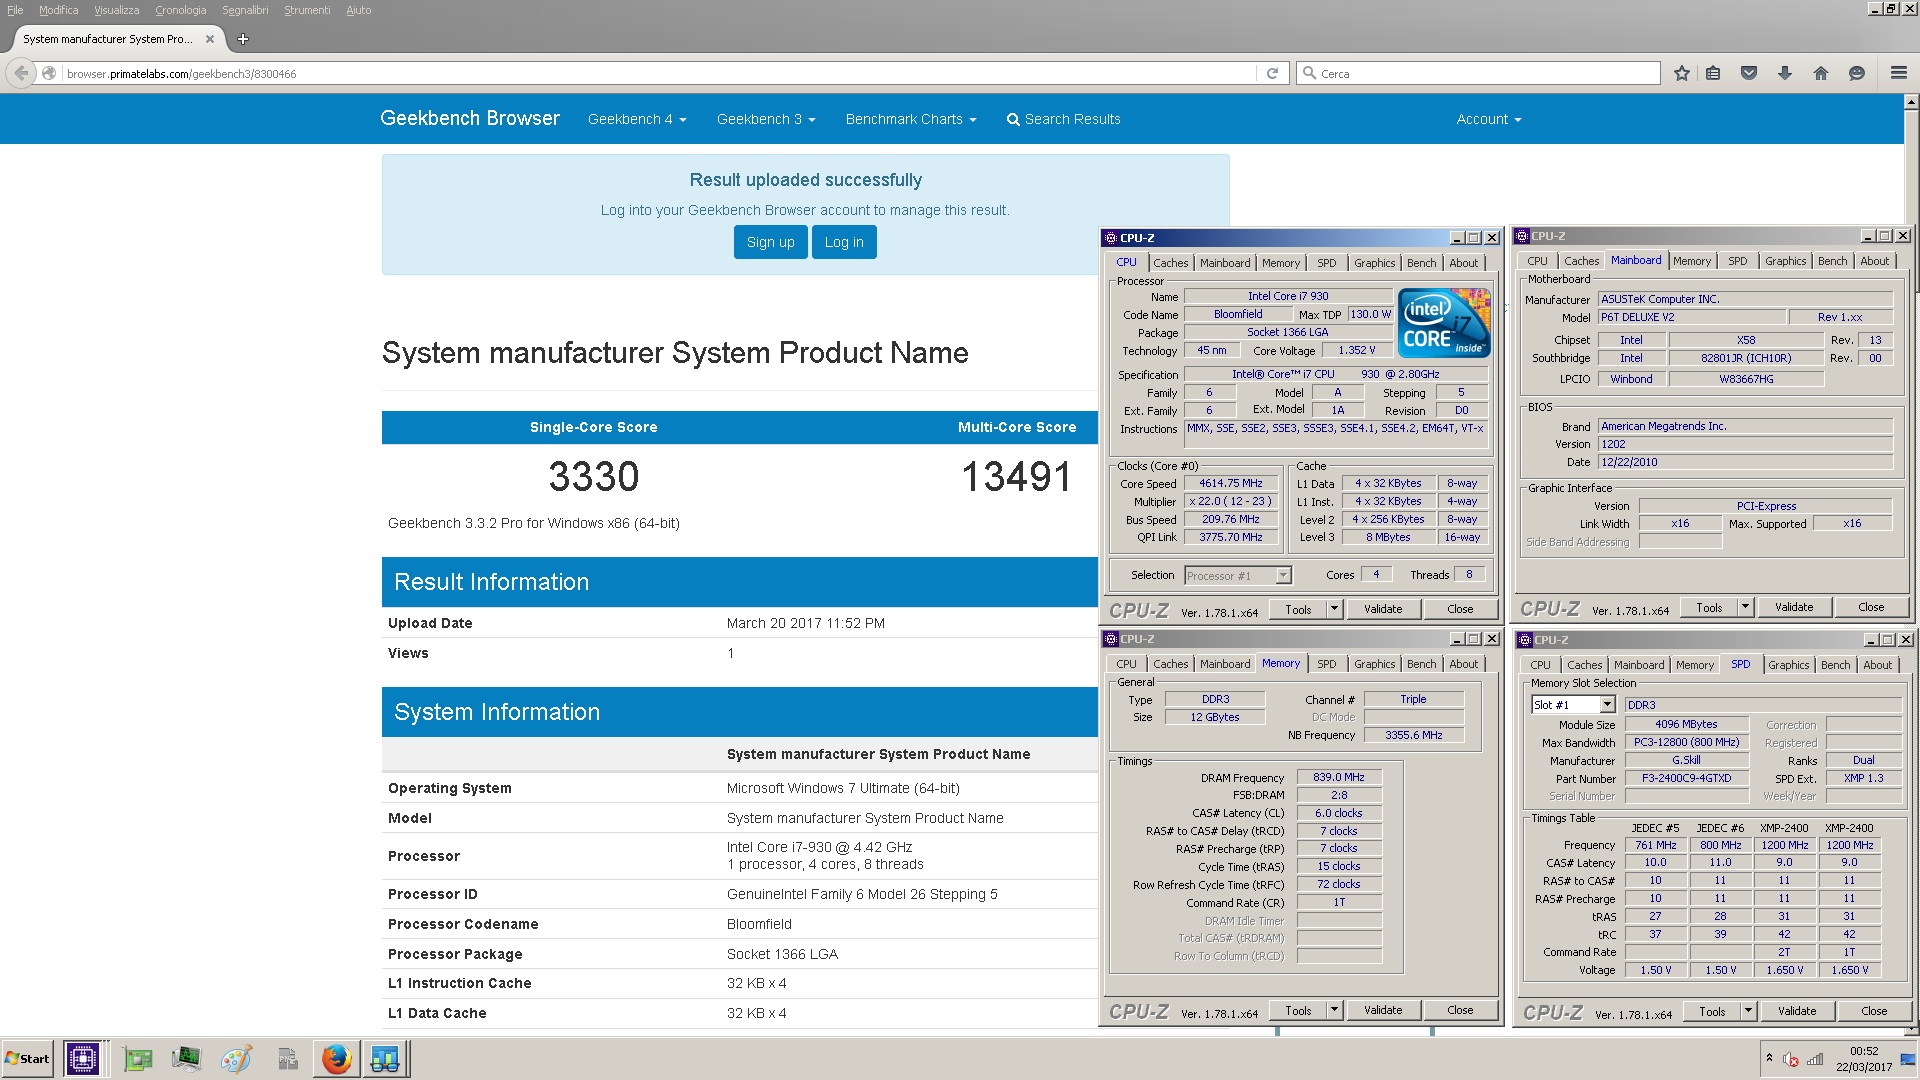Click Tools button in SPD window
Screen dimensions: 1920x1080
coord(1712,1011)
